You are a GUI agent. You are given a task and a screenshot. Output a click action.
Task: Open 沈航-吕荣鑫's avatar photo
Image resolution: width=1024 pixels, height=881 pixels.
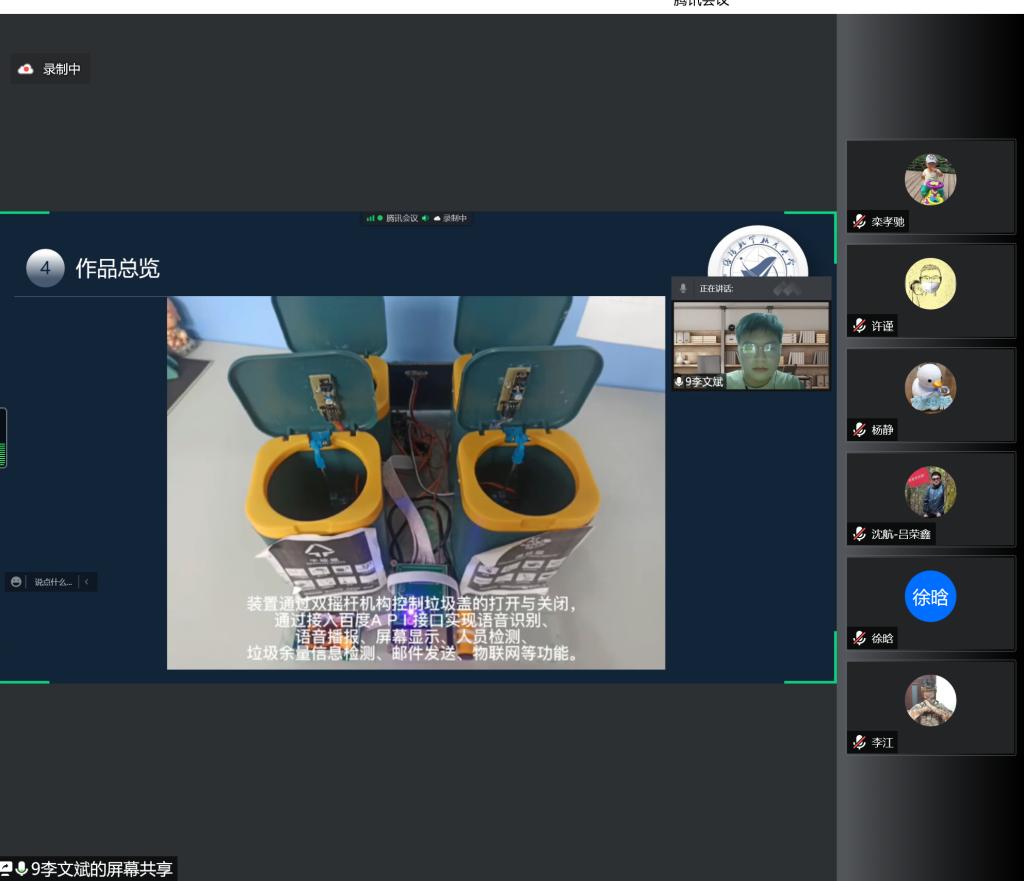pyautogui.click(x=930, y=492)
